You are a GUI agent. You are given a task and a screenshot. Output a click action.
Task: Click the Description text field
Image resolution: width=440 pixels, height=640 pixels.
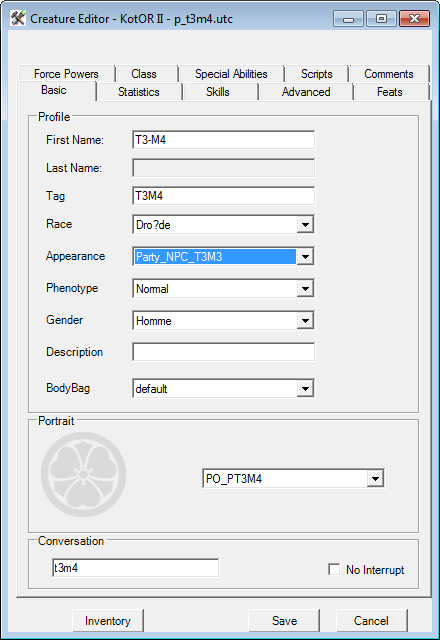[x=224, y=352]
